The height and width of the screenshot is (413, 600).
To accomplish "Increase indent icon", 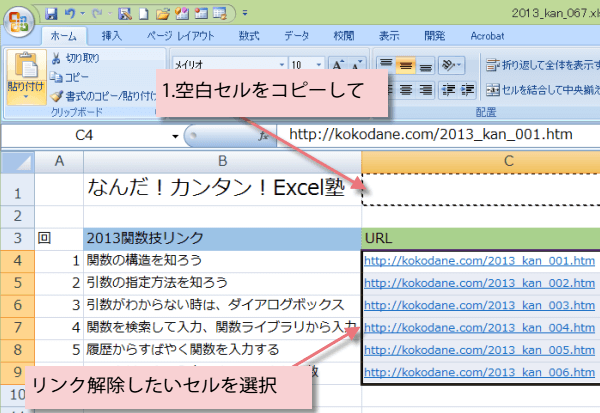I will pos(468,90).
